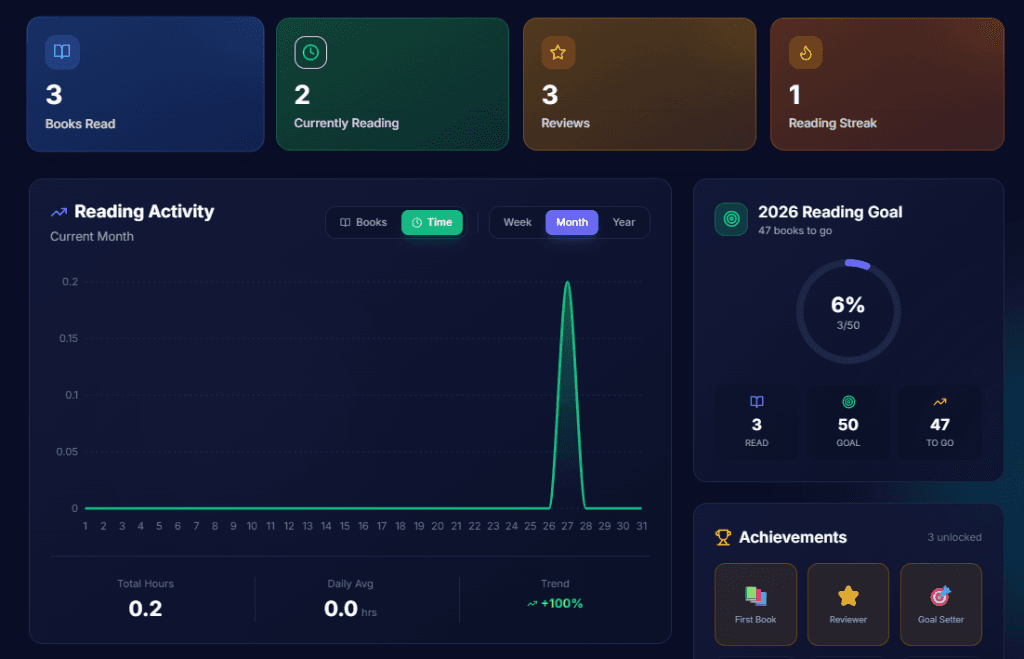Toggle chart to Time mode
Screen dimensions: 1024x659
tap(432, 222)
